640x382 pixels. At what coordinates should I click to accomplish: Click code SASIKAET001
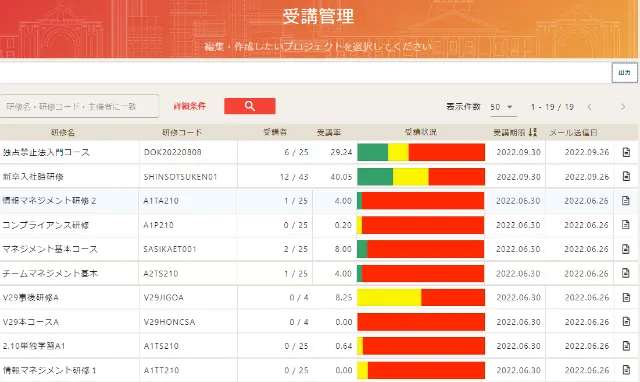(170, 249)
